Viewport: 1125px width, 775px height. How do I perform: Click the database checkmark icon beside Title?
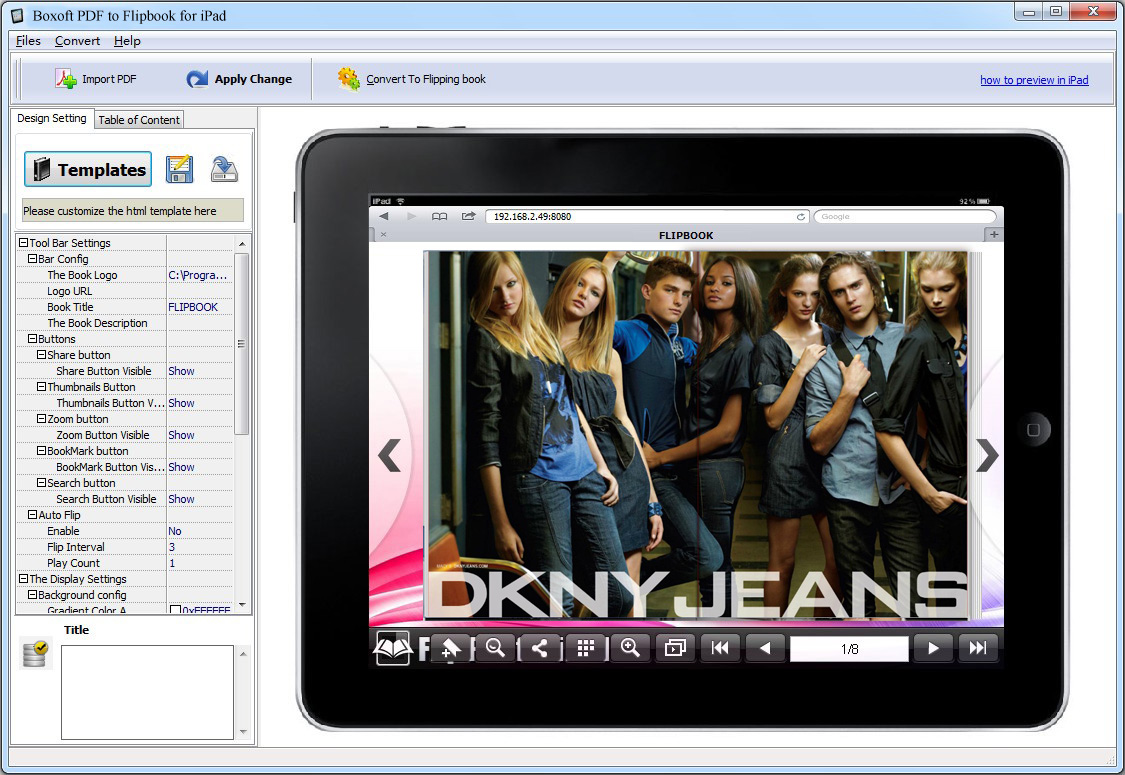click(x=35, y=653)
